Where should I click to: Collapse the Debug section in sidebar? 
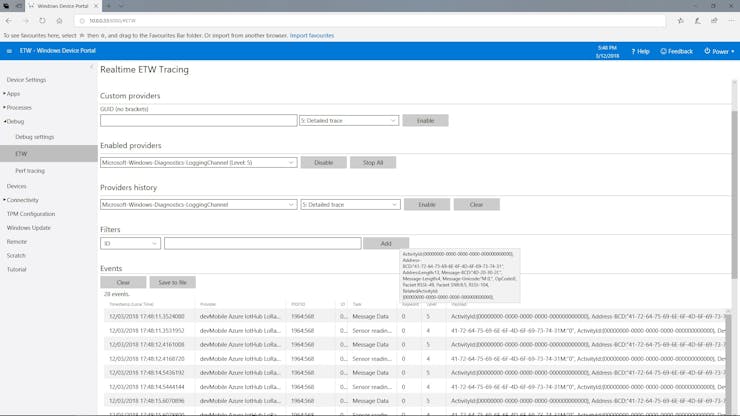pyautogui.click(x=14, y=121)
